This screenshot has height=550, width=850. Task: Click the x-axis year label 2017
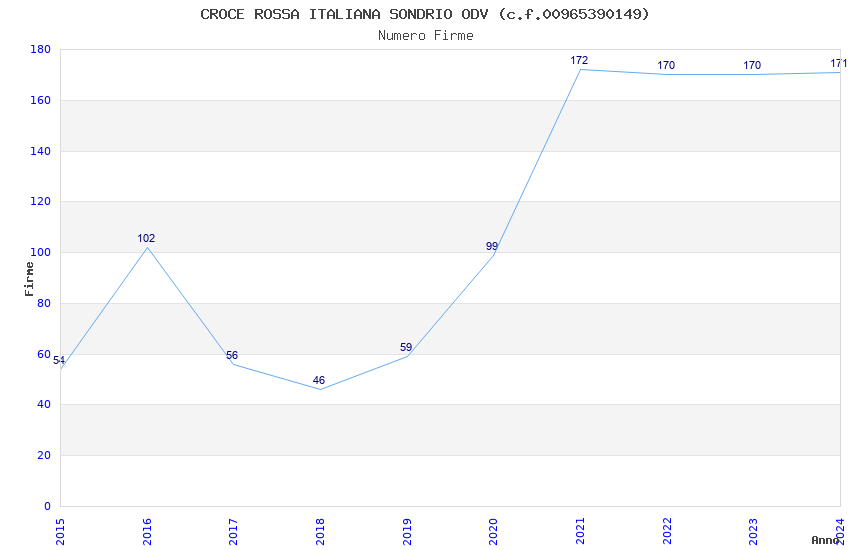point(234,532)
